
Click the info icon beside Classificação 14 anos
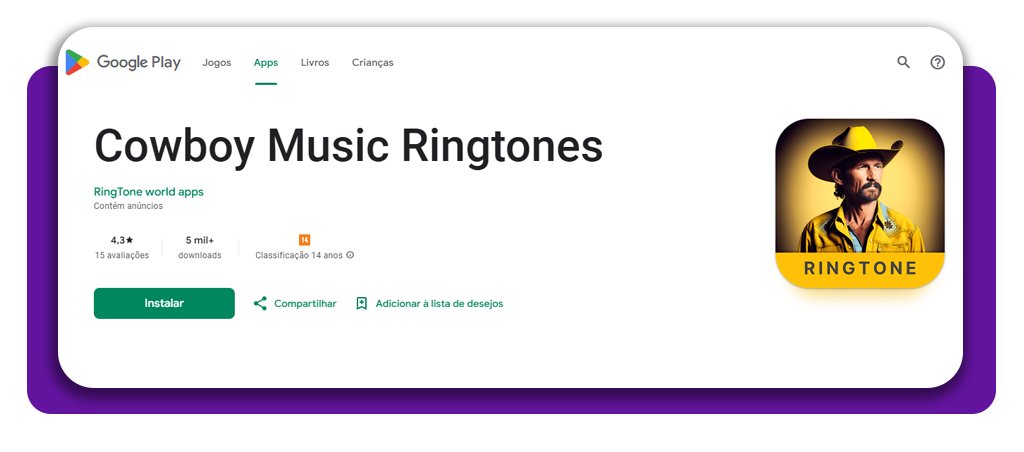coord(350,255)
